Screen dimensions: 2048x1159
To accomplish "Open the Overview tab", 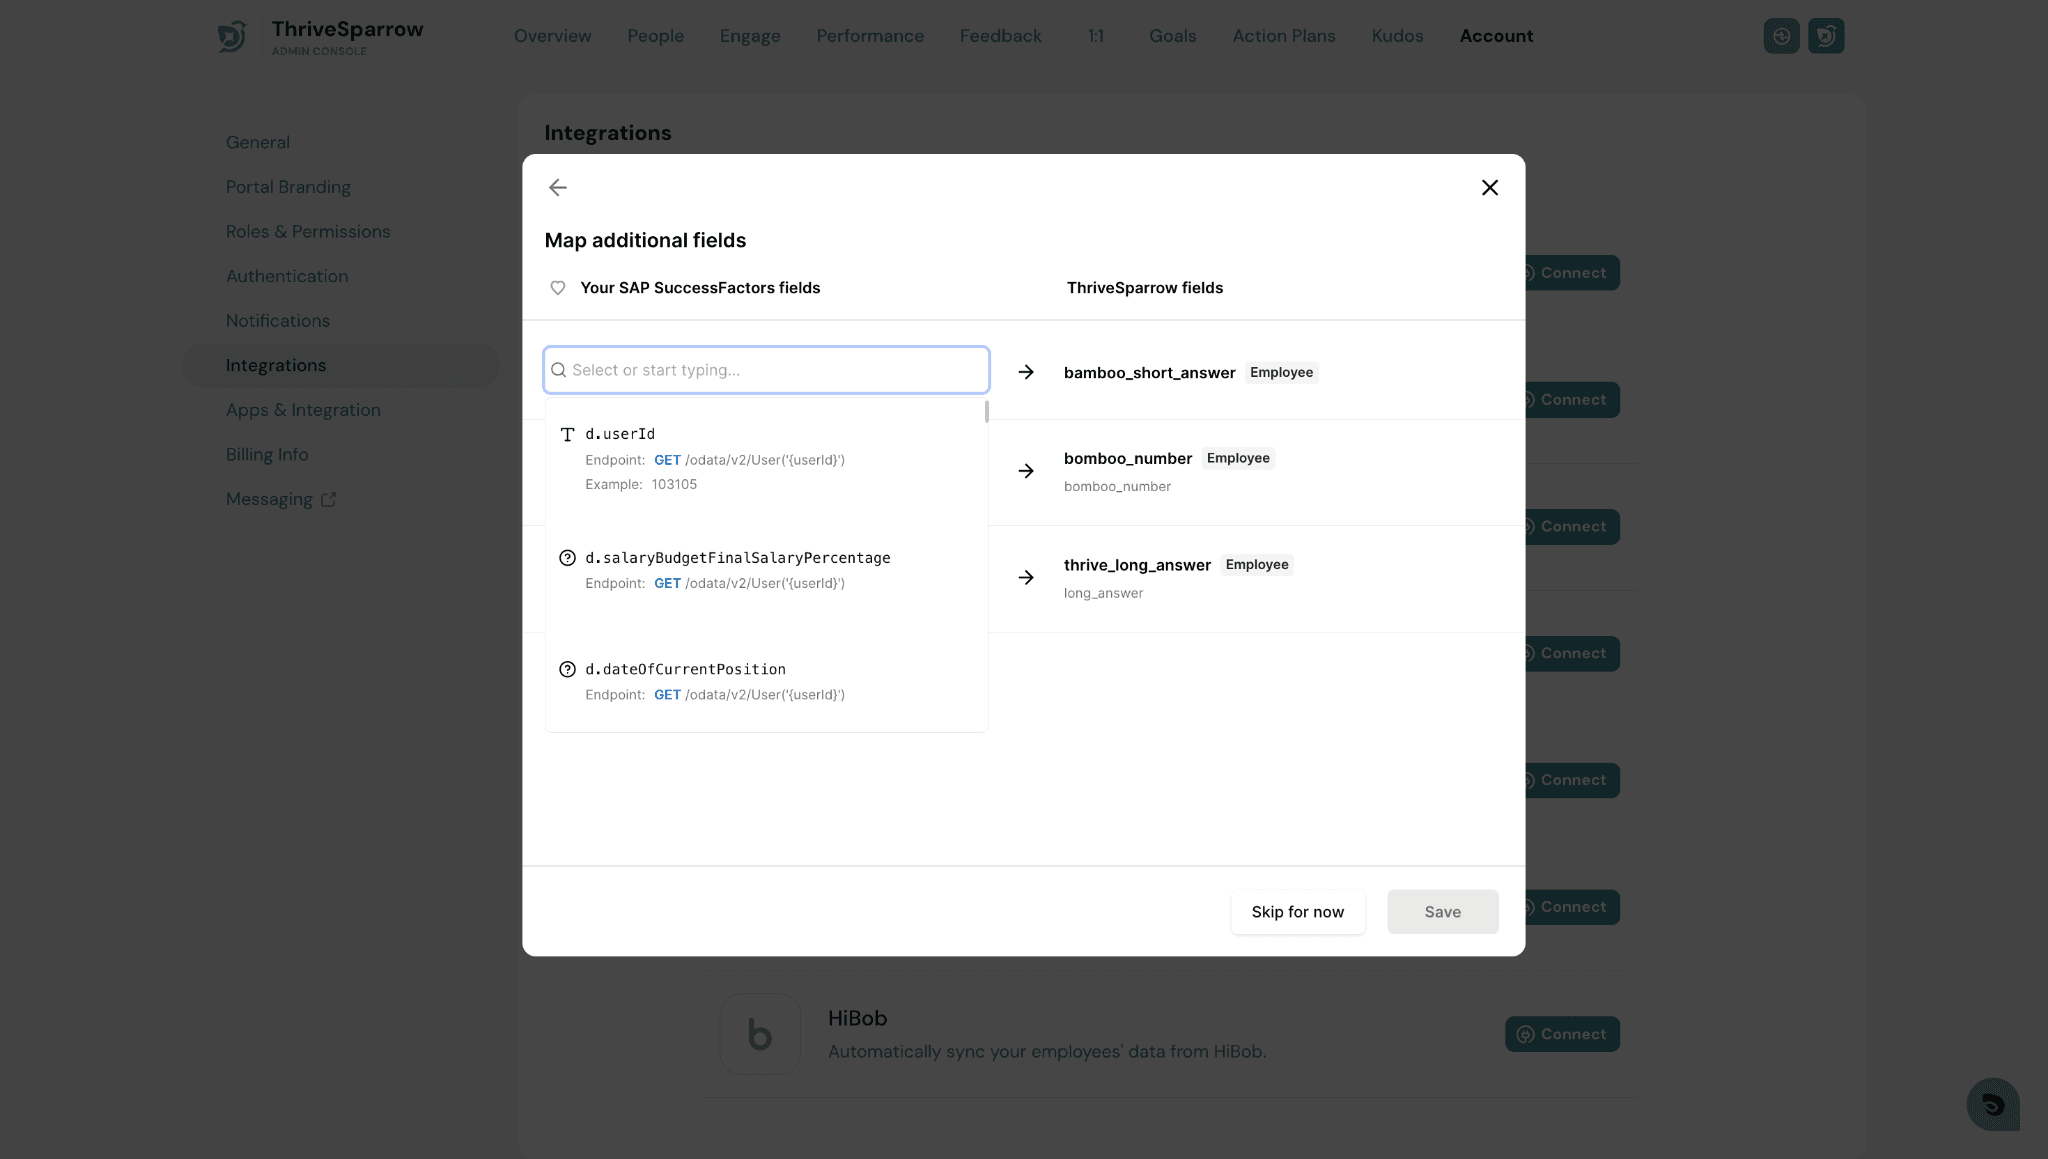I will pyautogui.click(x=552, y=36).
